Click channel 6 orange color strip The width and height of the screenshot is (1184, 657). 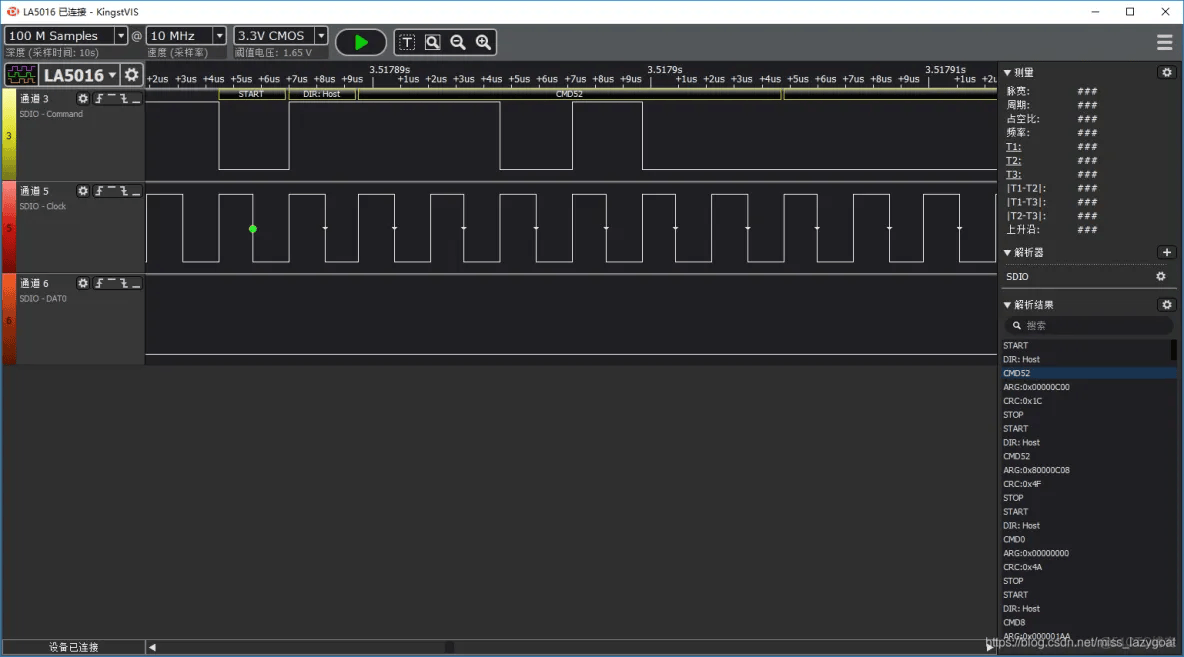(9, 319)
